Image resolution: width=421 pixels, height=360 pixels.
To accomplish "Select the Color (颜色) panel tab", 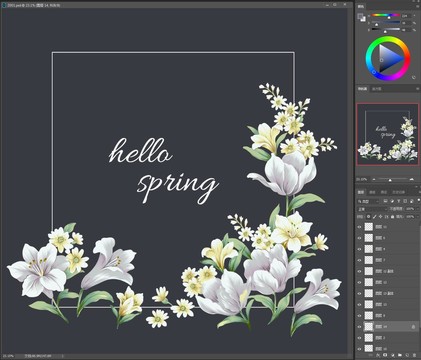I will coord(361,6).
